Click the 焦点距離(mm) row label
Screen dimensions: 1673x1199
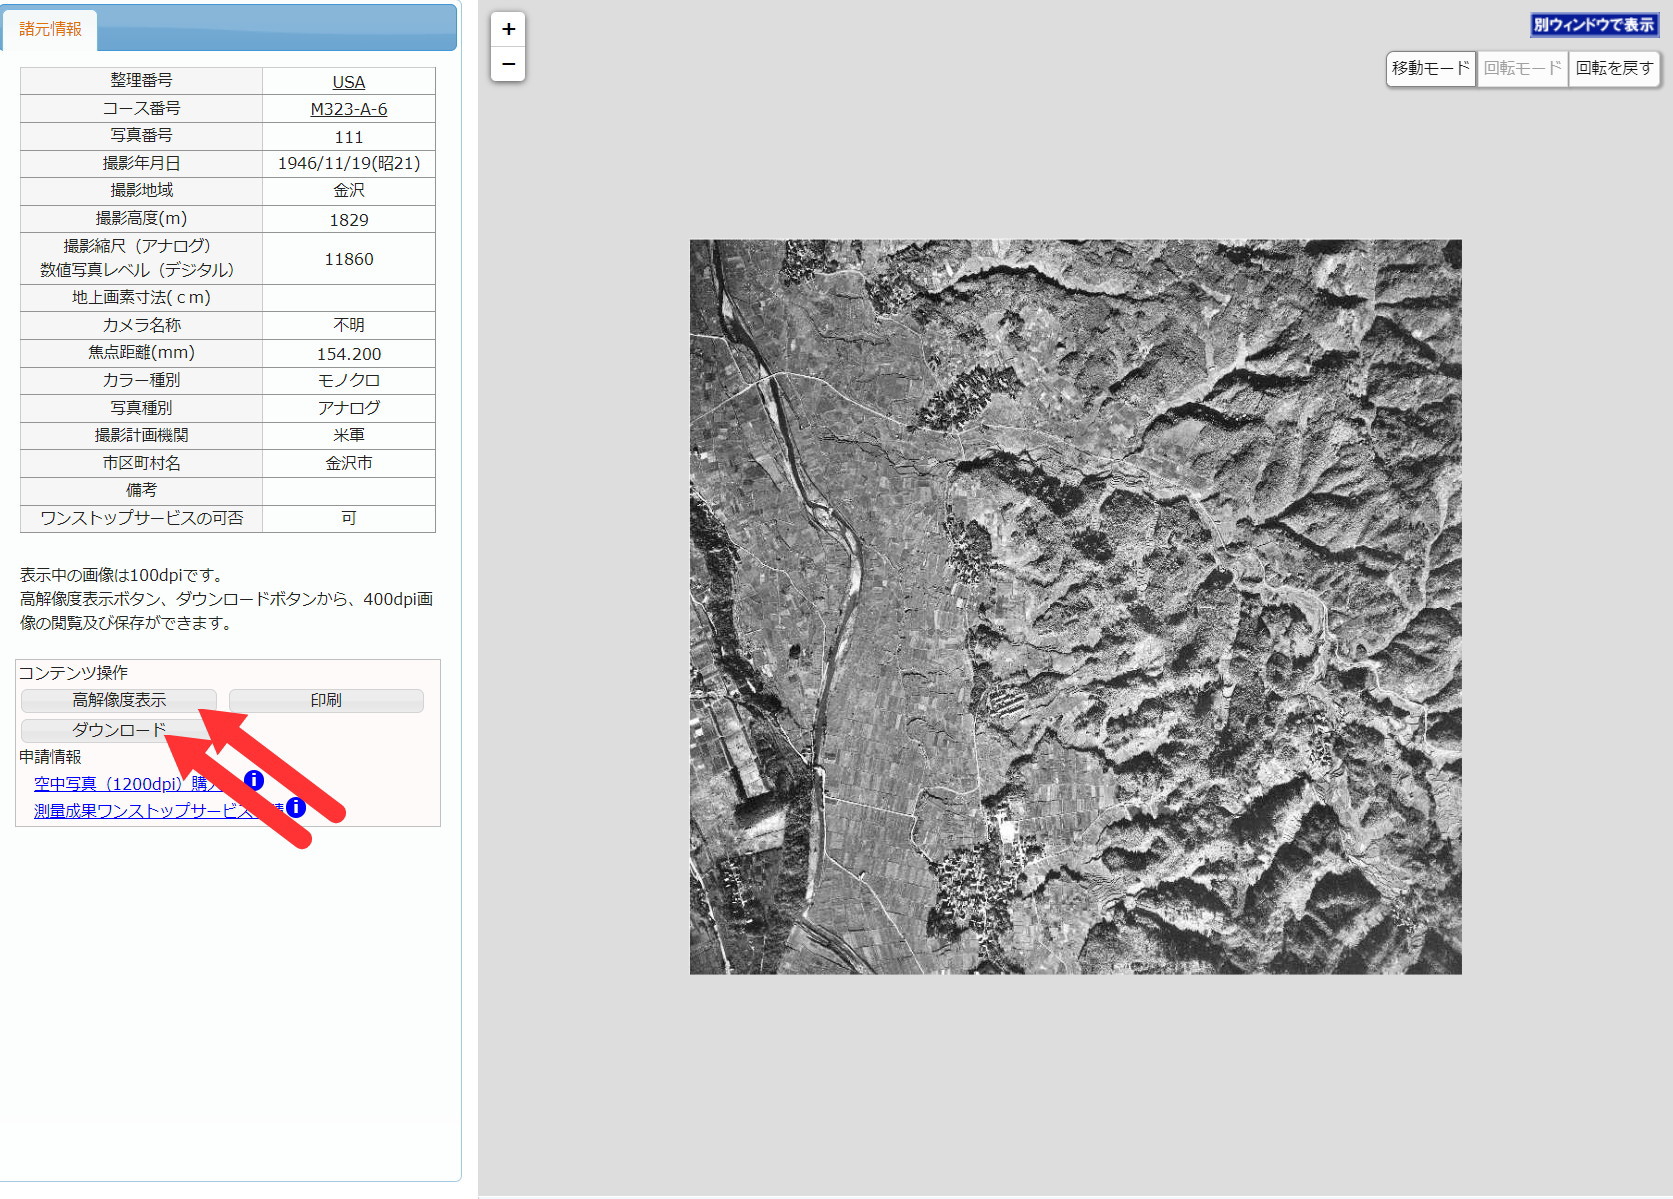(141, 352)
